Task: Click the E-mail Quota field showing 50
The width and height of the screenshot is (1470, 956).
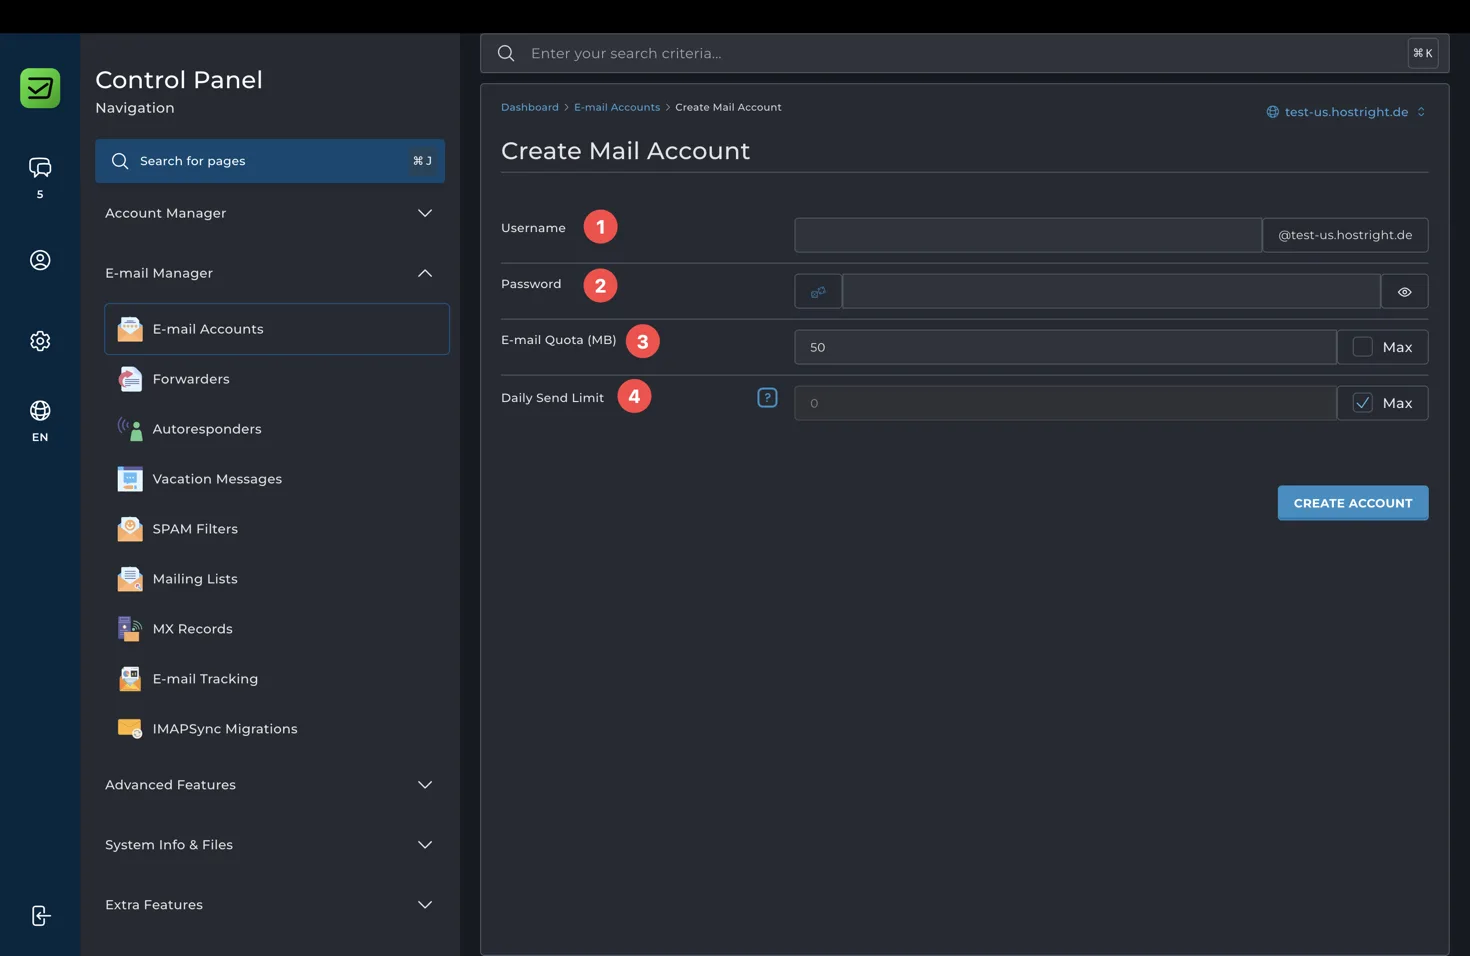Action: 1065,347
